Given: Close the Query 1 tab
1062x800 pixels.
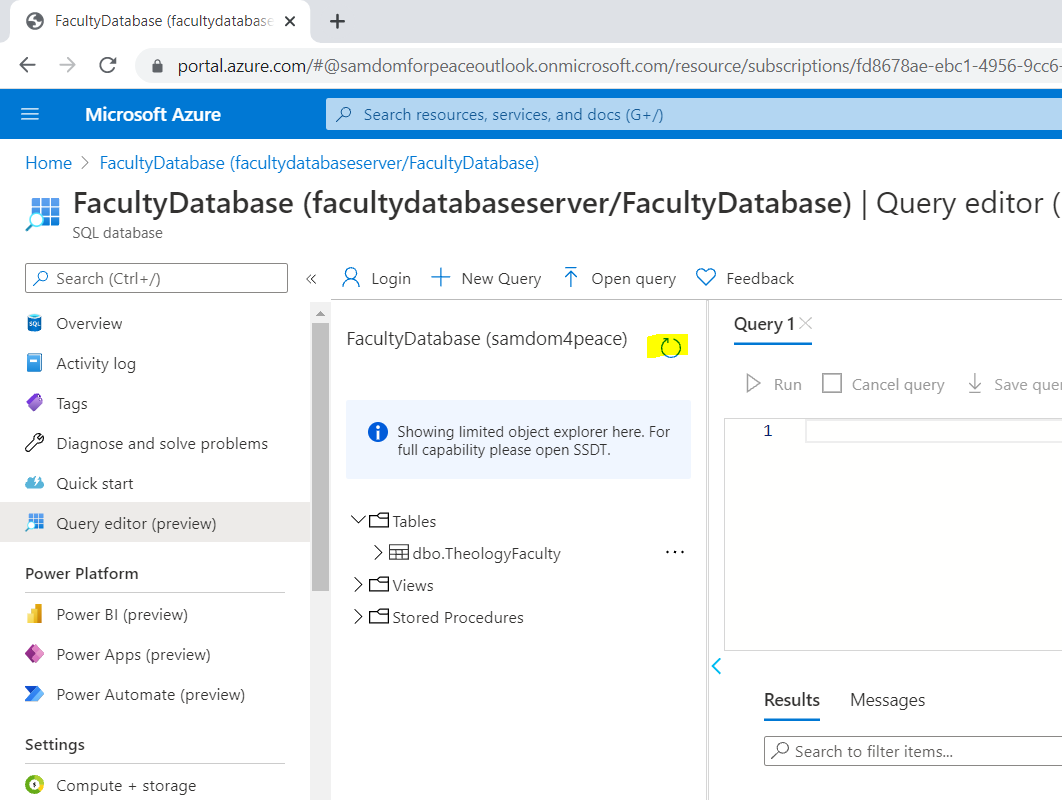Looking at the screenshot, I should (805, 323).
